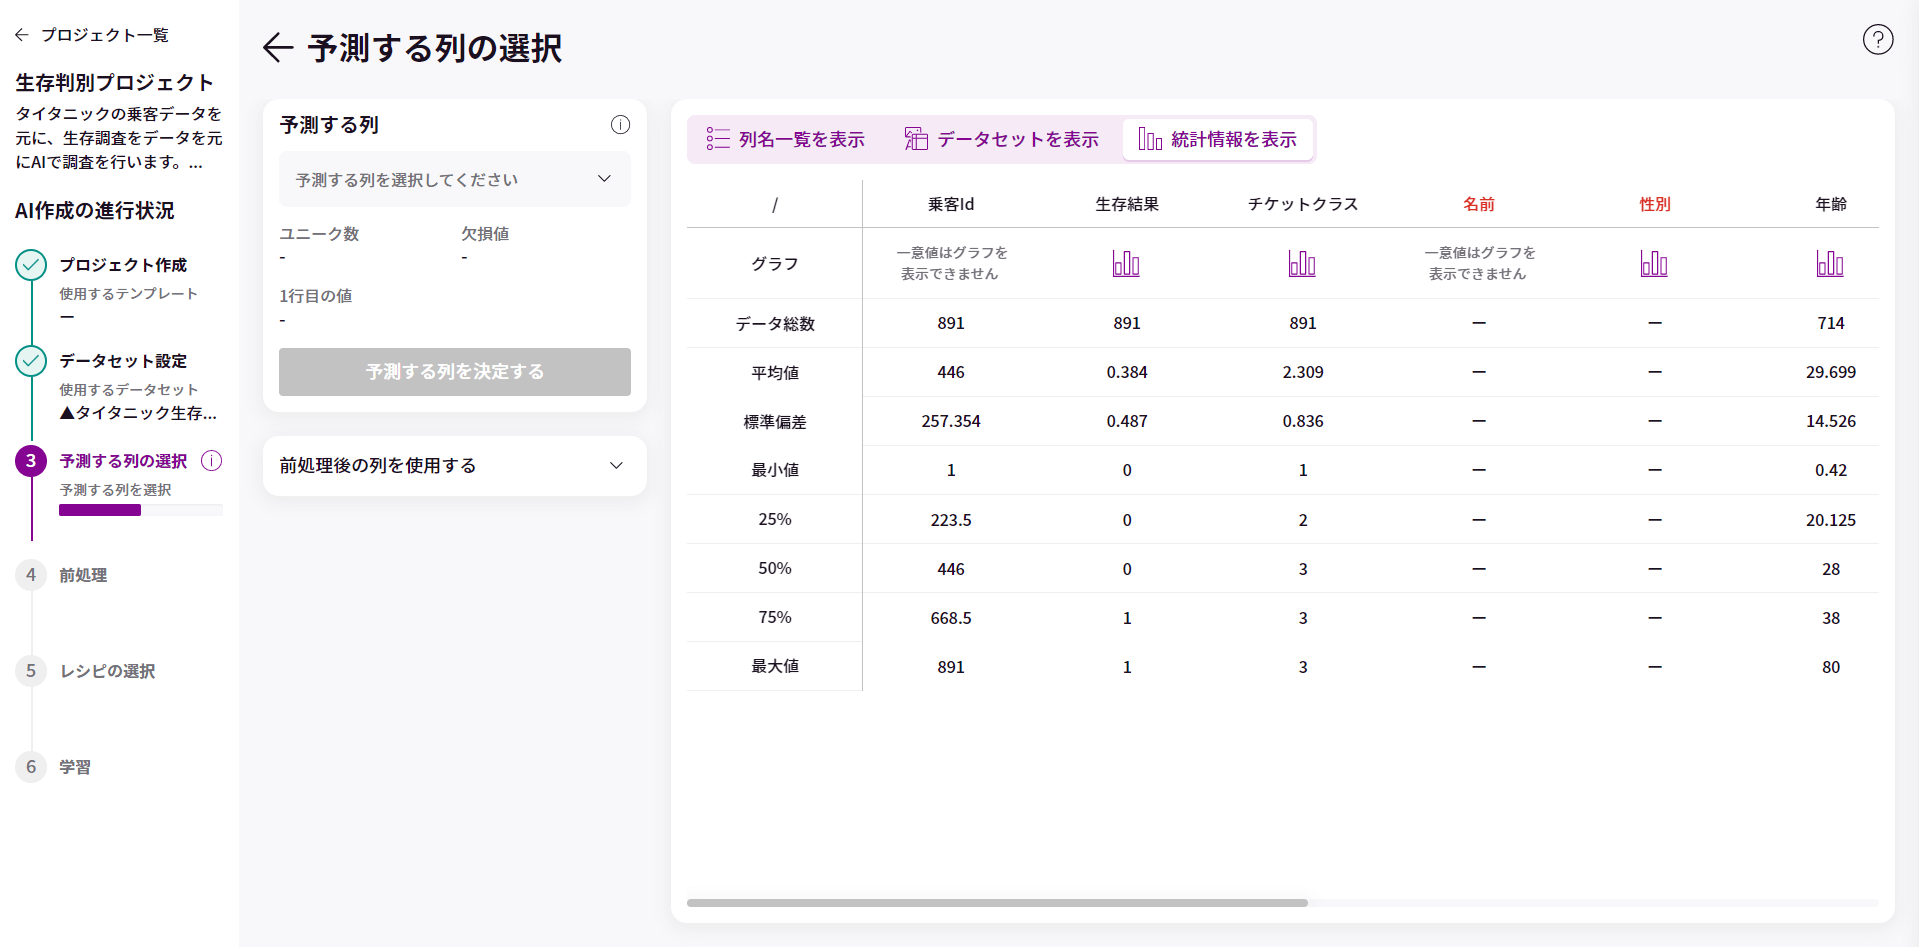Click the 14.526 cell in 年齢 column

(1831, 422)
